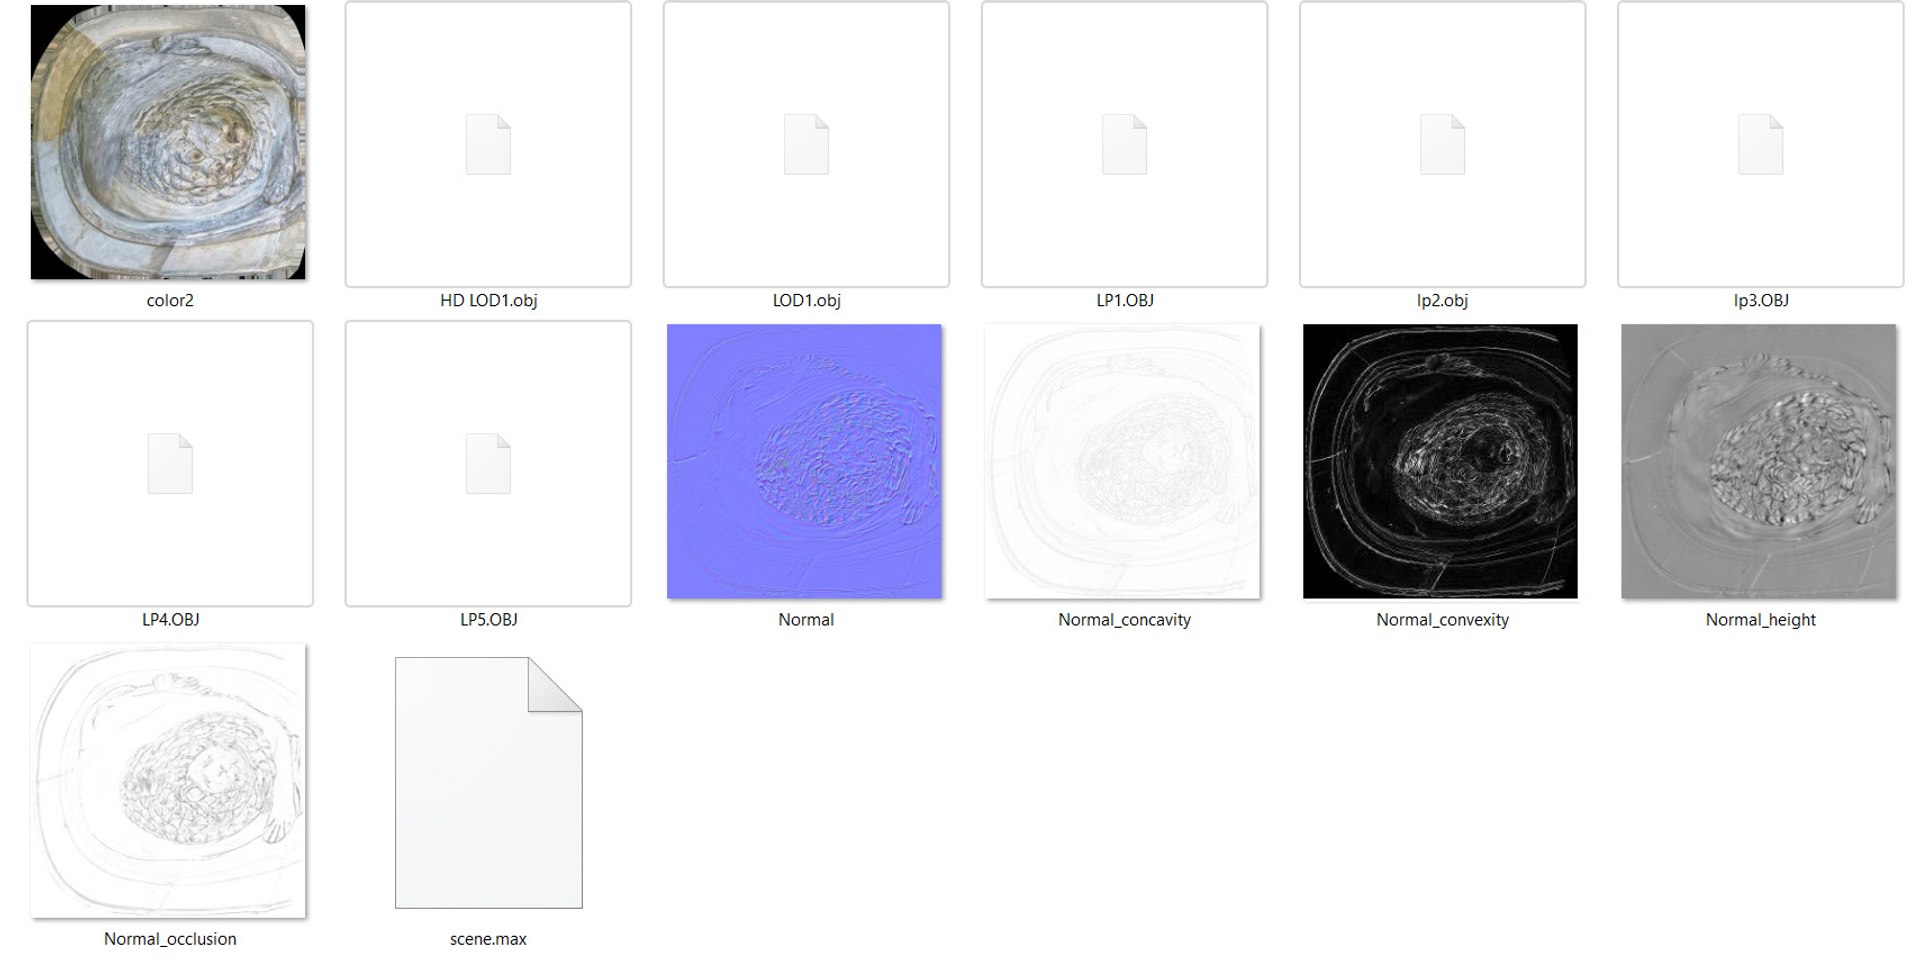Click the 'HD LOD1.obj' file name label
This screenshot has height=961, width=1920.
pos(488,300)
